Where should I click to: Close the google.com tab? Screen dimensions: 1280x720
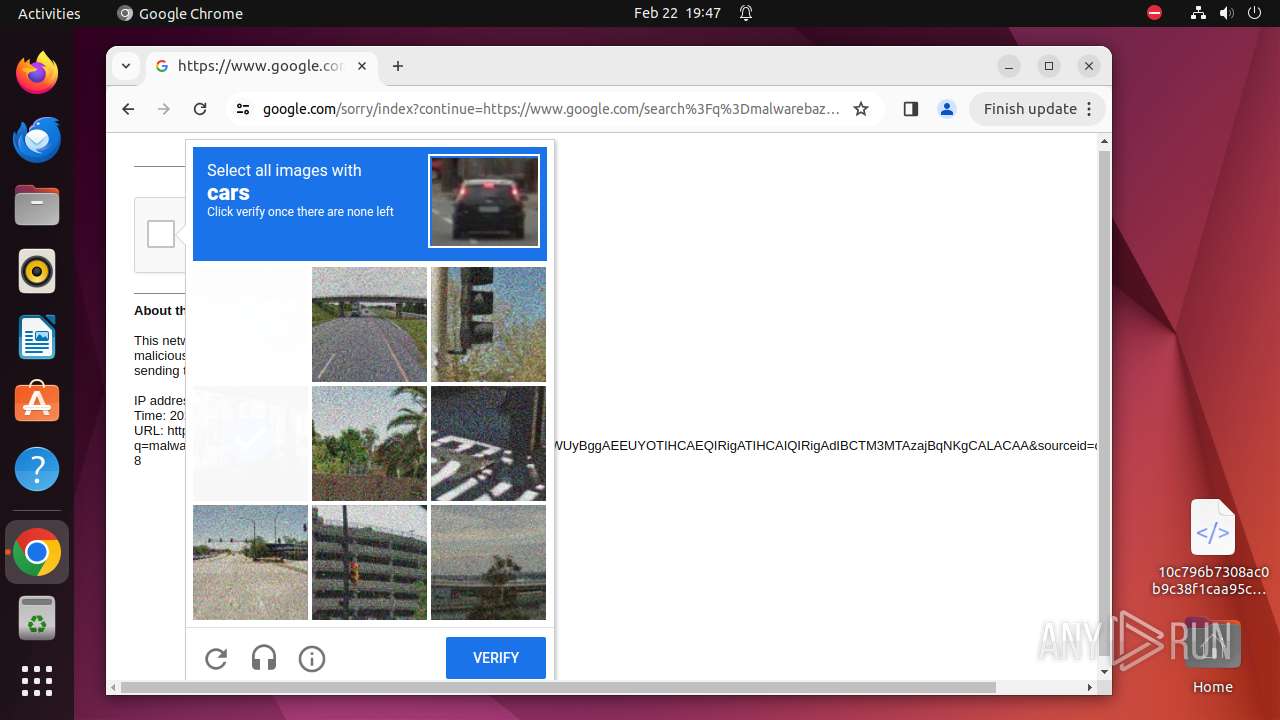point(362,66)
